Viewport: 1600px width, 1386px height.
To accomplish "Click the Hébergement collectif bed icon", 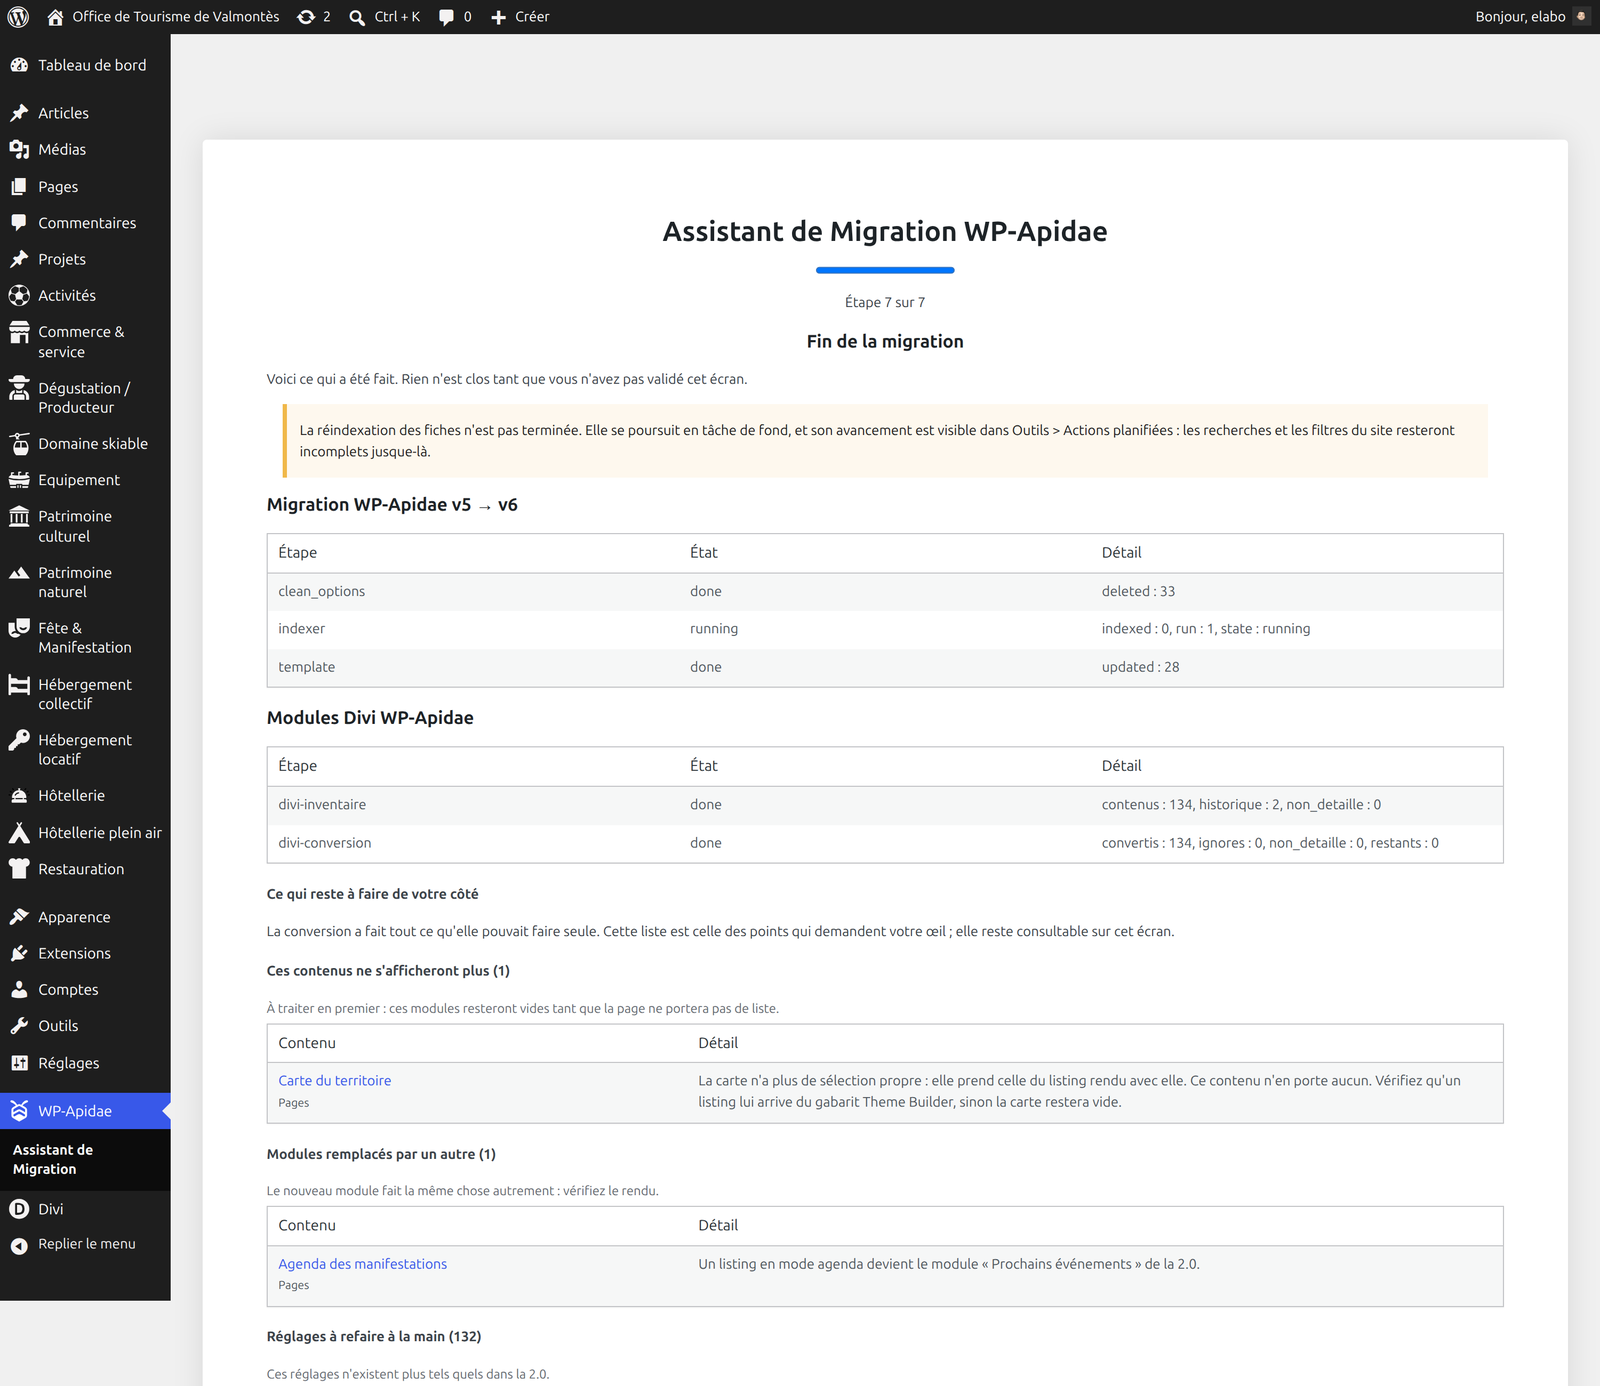I will point(19,685).
